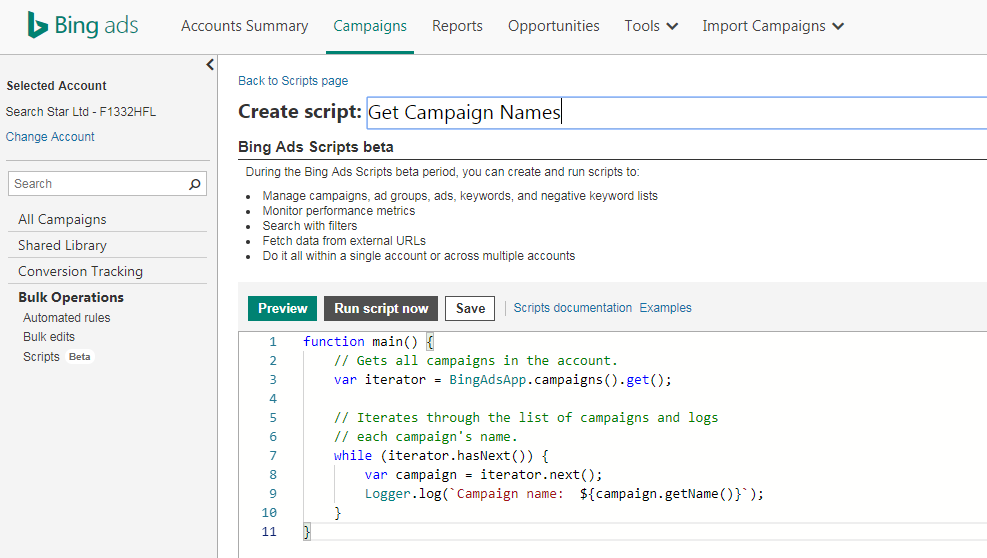Image resolution: width=987 pixels, height=558 pixels.
Task: Open the Examples link
Action: coord(665,307)
